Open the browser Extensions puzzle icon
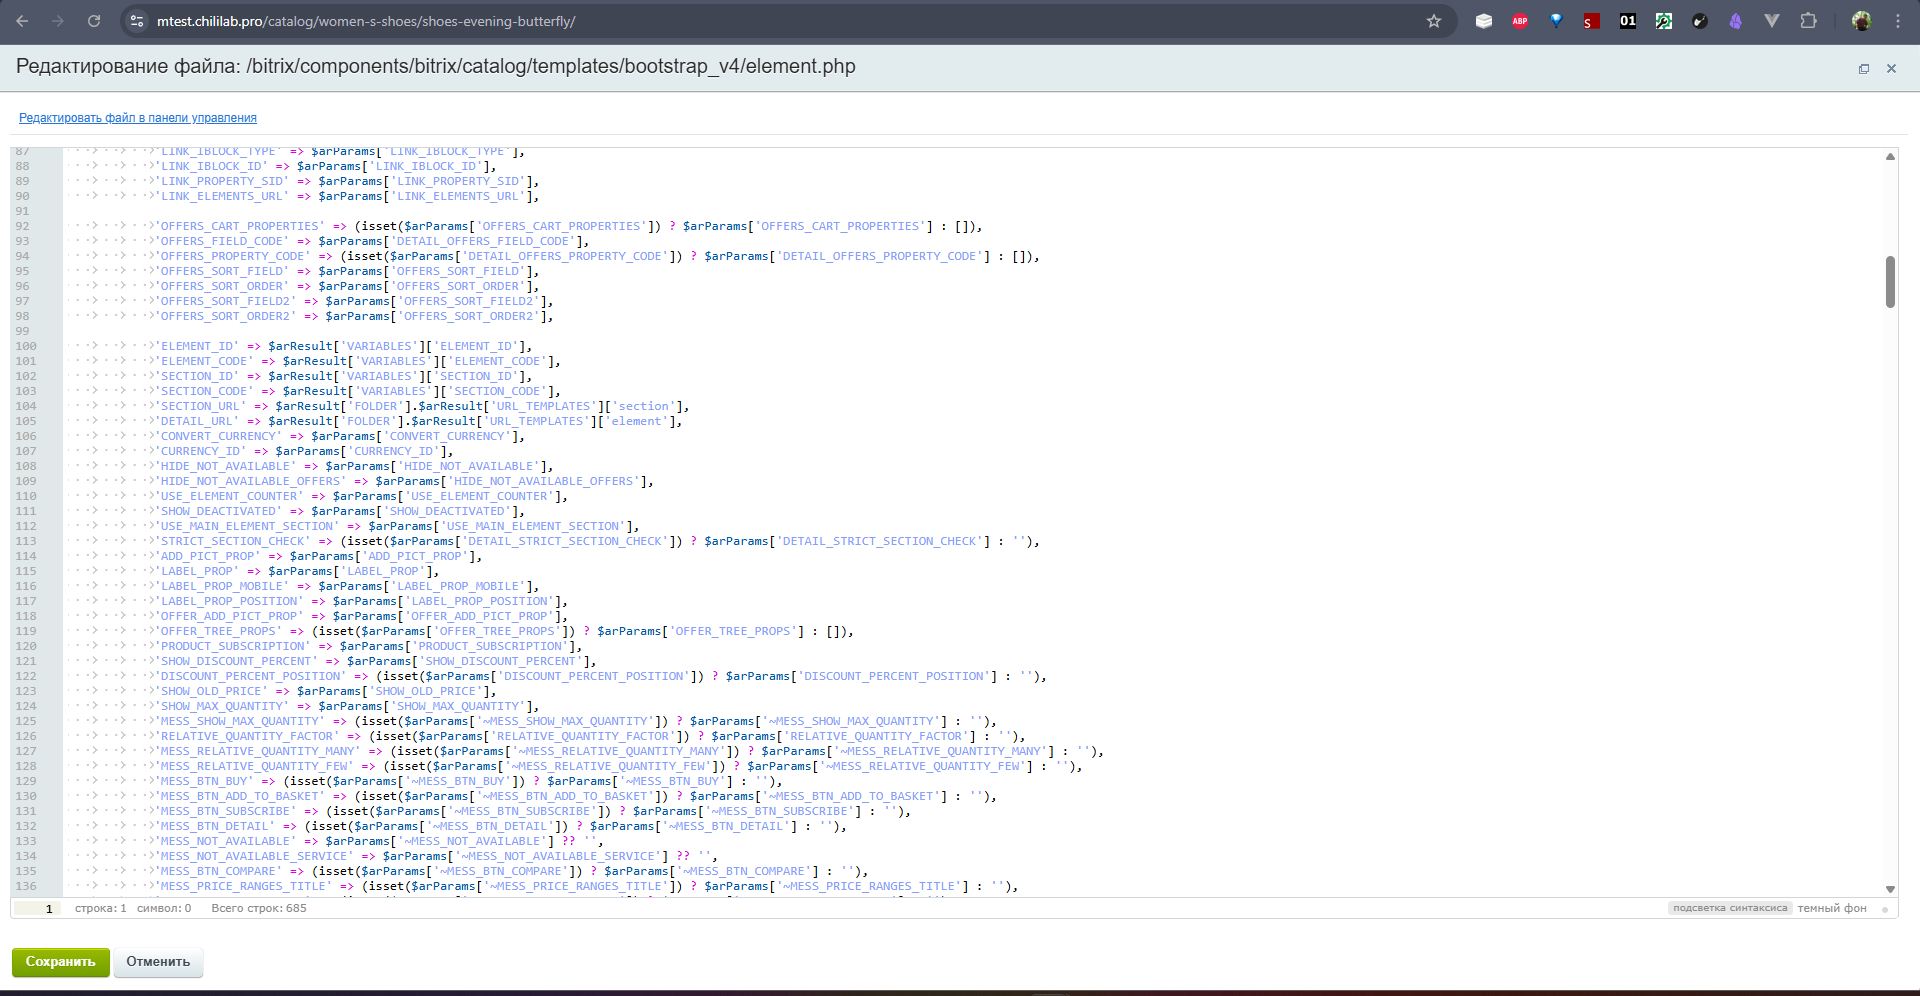Viewport: 1920px width, 996px height. tap(1808, 21)
